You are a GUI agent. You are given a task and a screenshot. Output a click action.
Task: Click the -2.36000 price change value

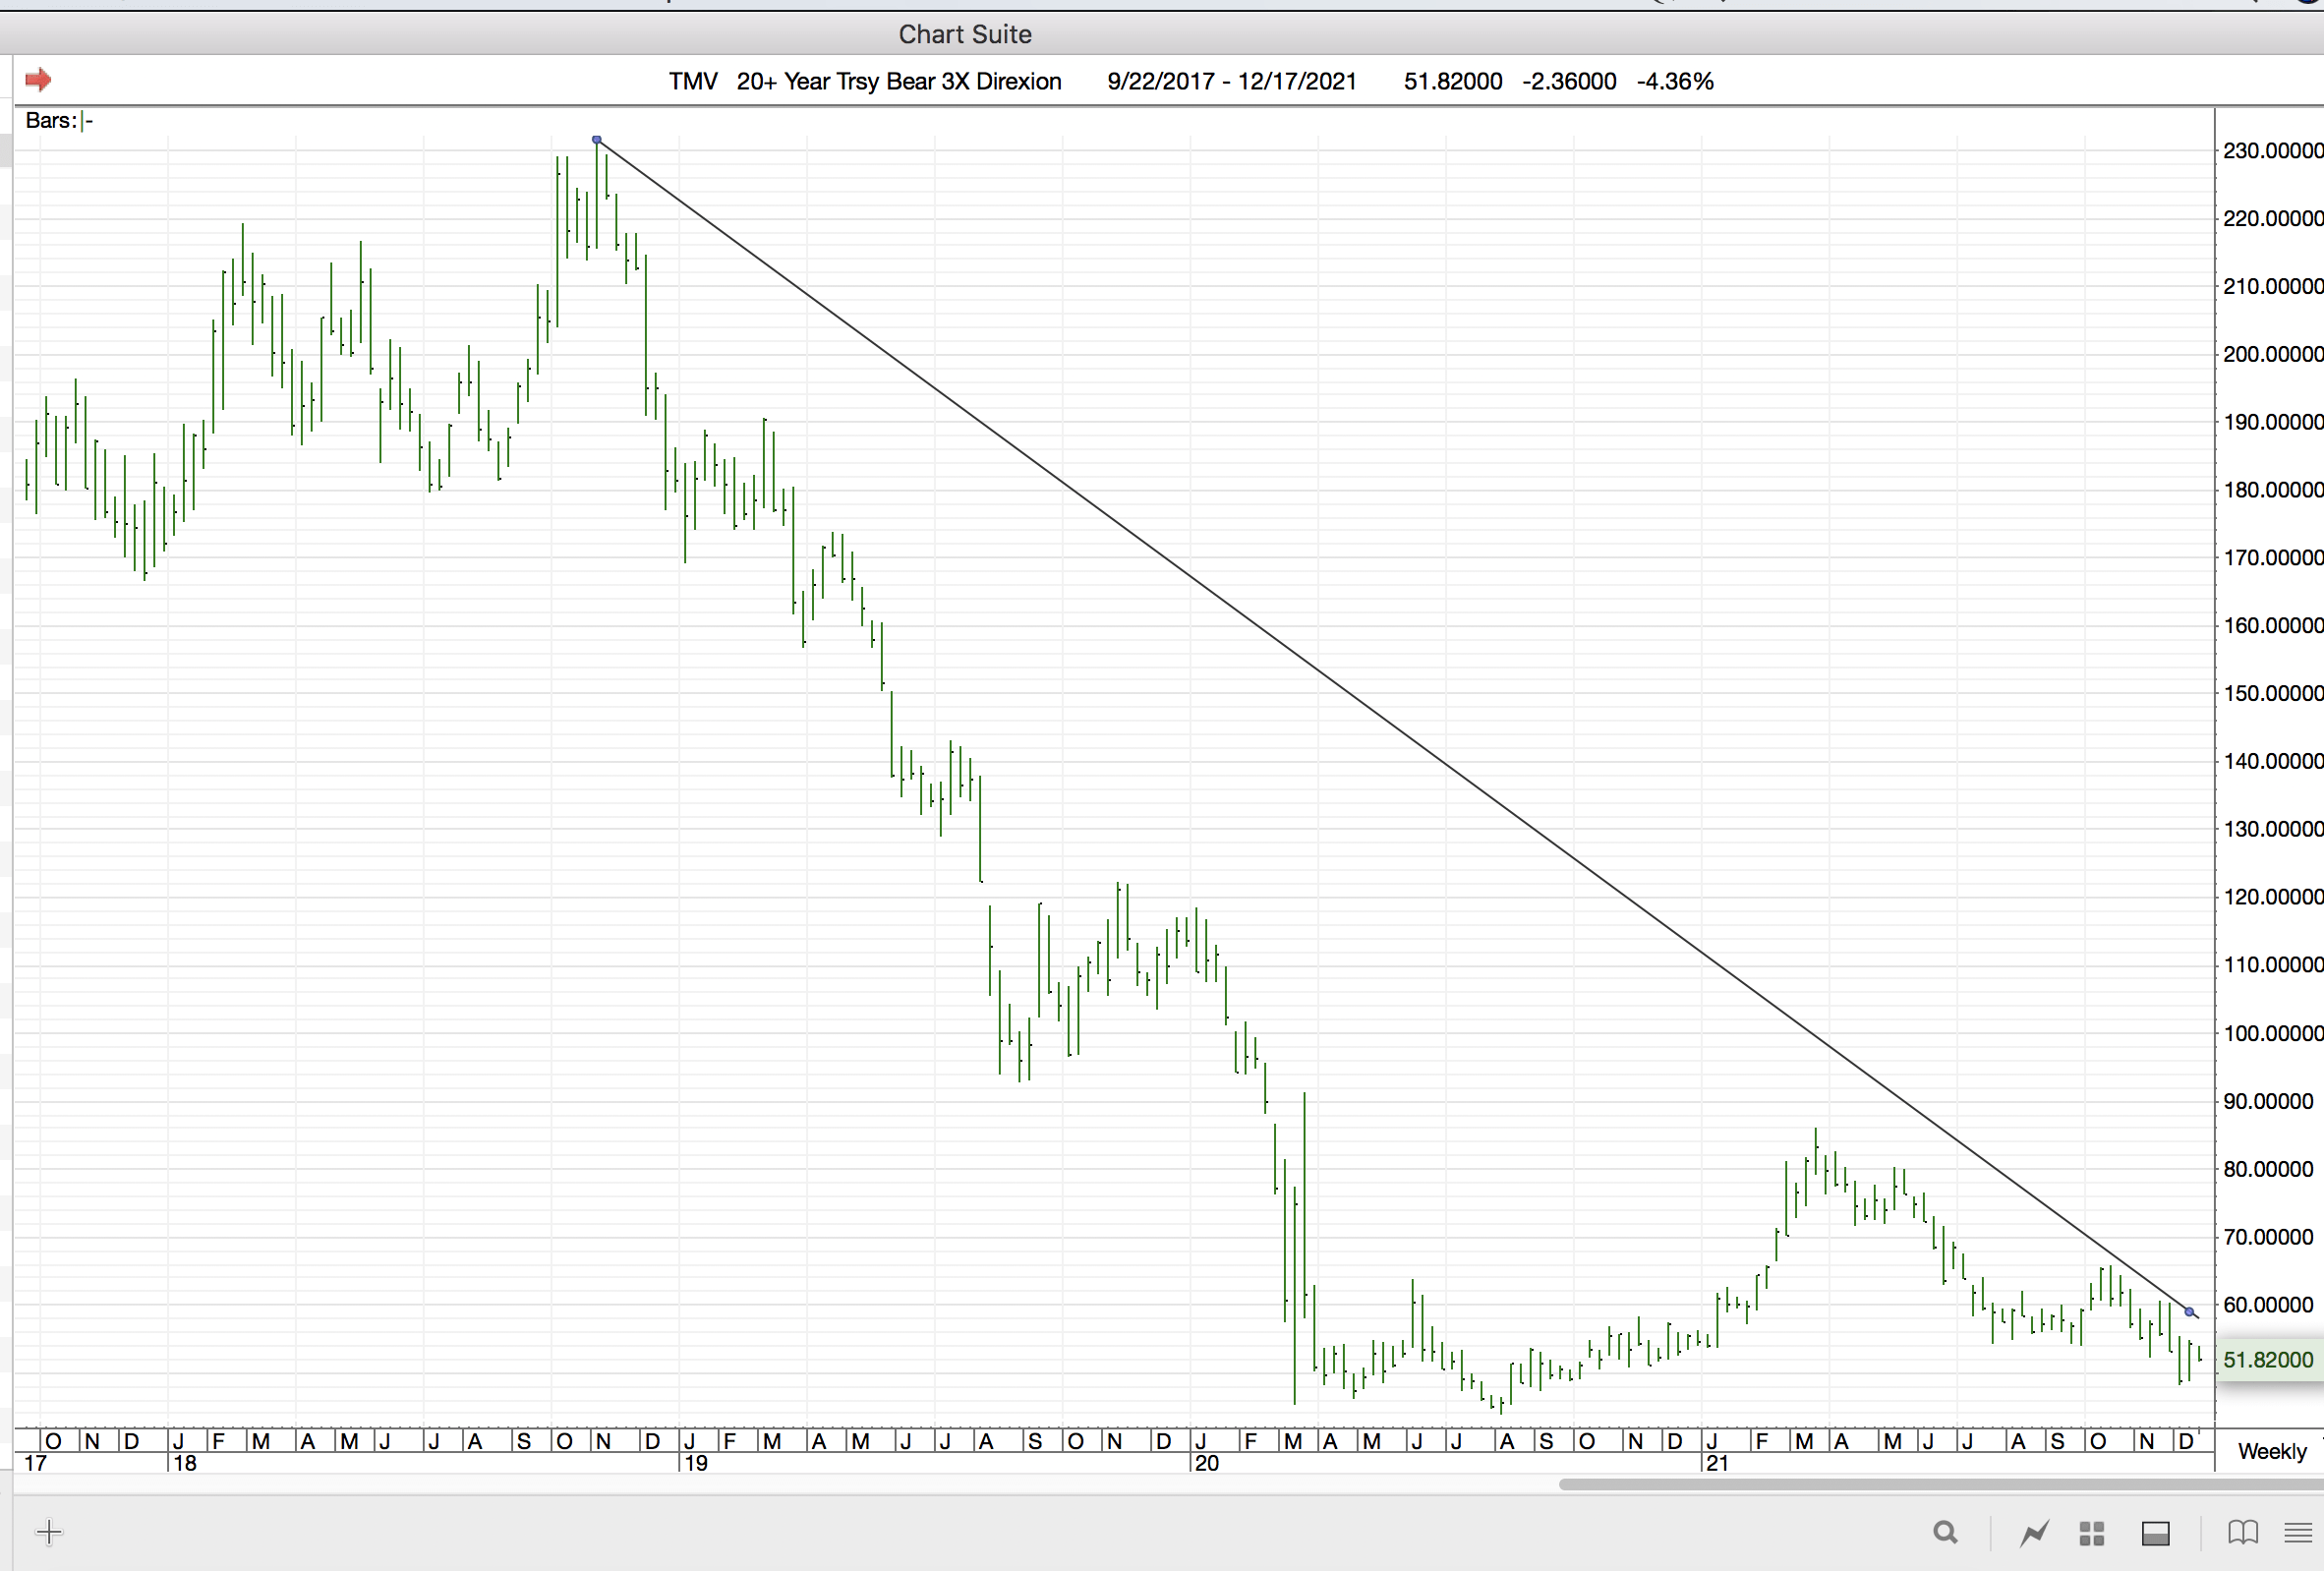[x=1569, y=81]
